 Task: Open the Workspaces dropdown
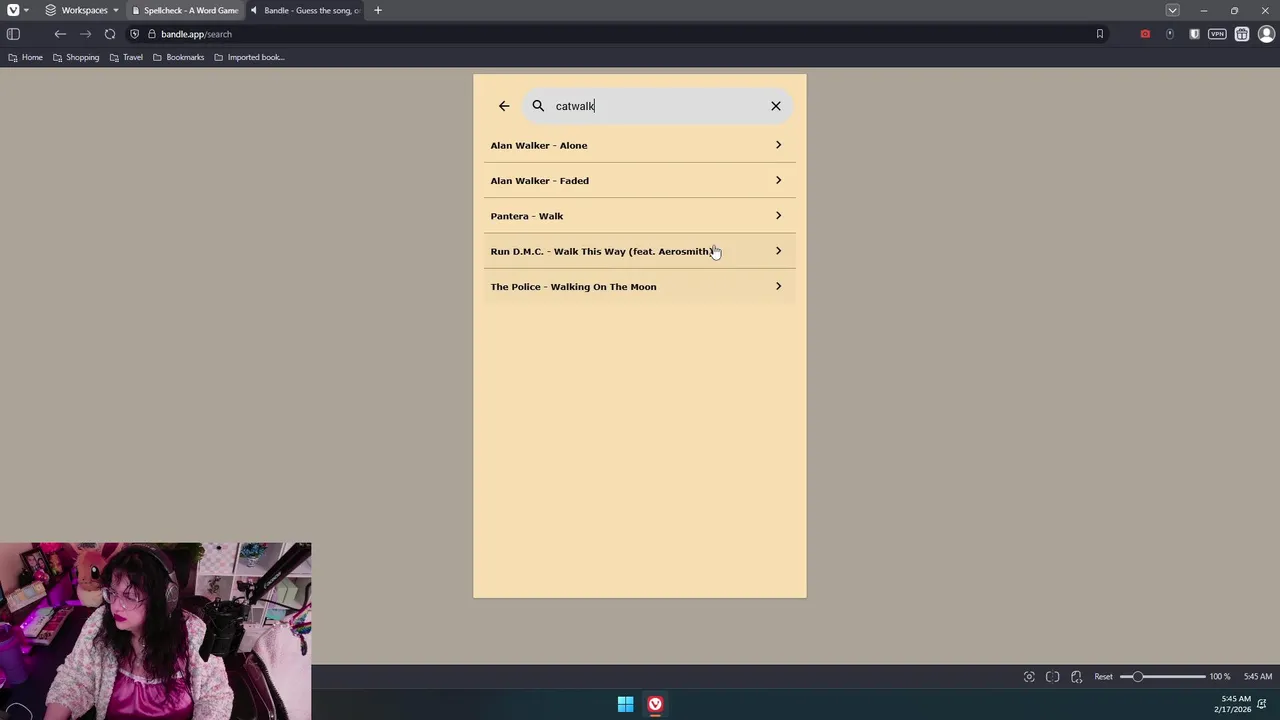(82, 10)
